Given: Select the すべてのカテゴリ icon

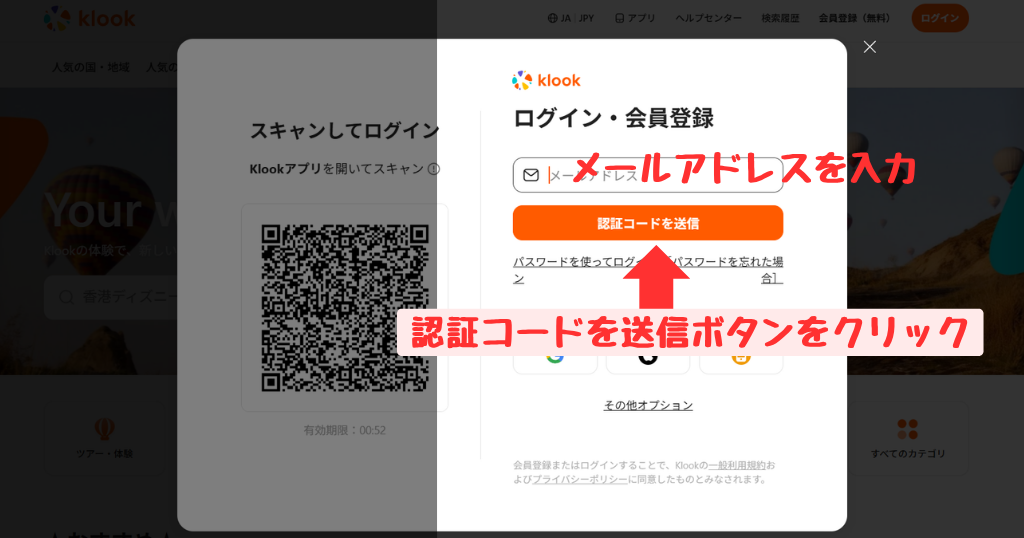Looking at the screenshot, I should point(908,429).
